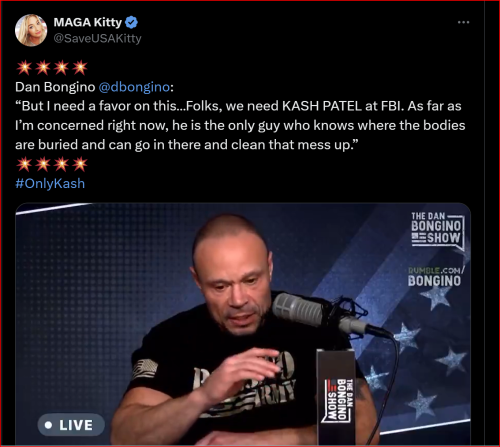Click the Bongino Show desk sign

pos(336,397)
